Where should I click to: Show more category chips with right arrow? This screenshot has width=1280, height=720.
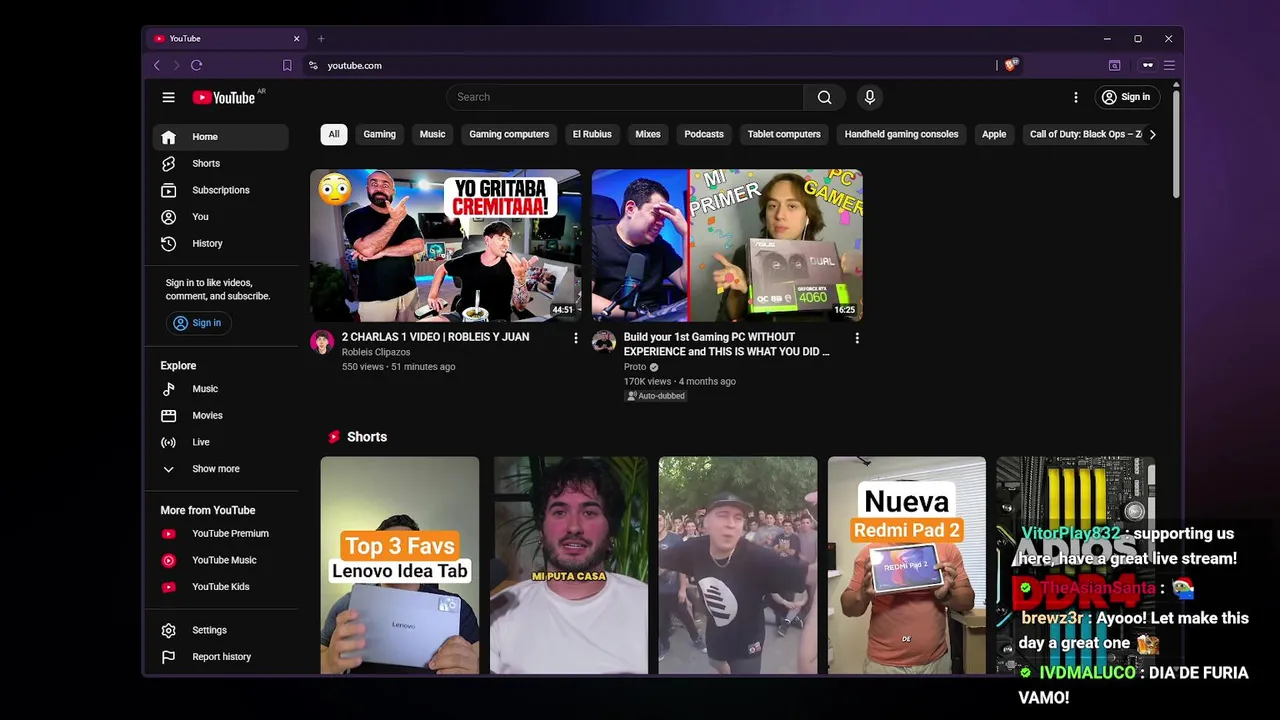pyautogui.click(x=1152, y=134)
